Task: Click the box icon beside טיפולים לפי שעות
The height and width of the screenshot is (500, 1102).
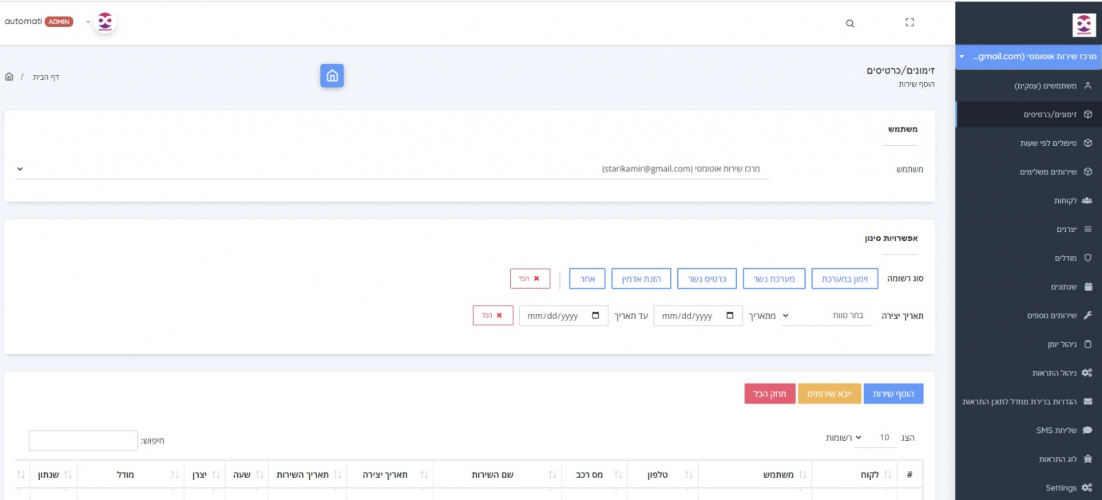Action: (x=1088, y=143)
